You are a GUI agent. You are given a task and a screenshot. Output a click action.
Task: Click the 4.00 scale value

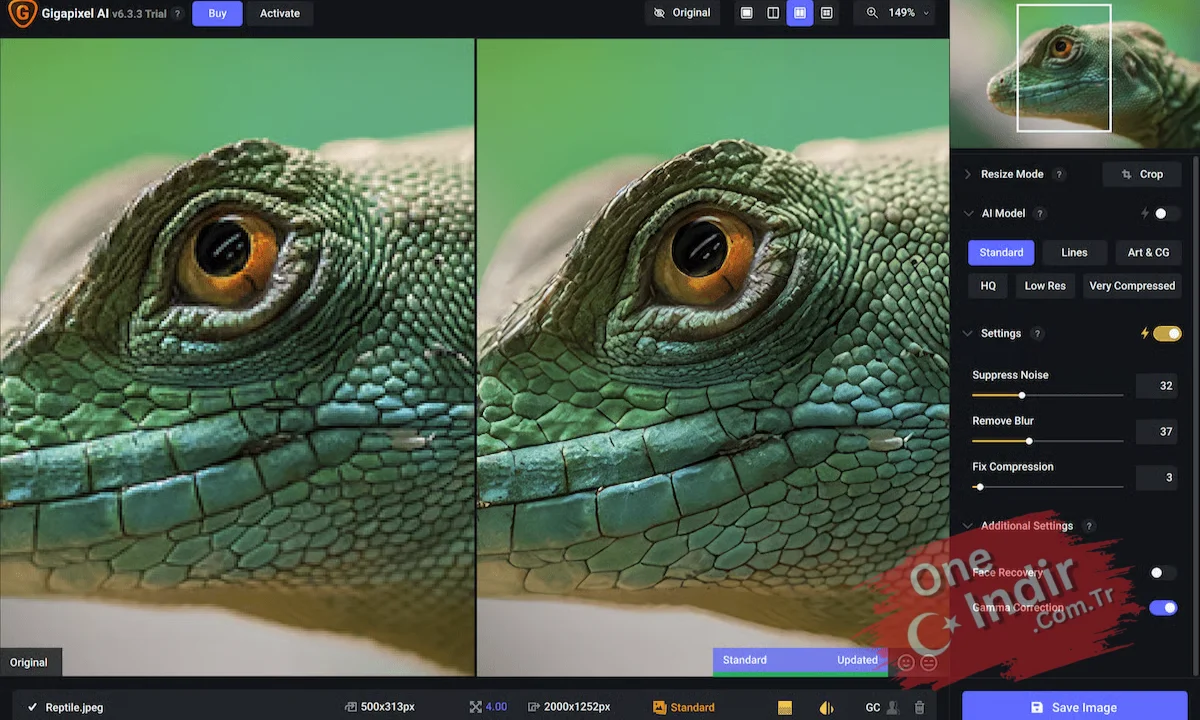(496, 707)
